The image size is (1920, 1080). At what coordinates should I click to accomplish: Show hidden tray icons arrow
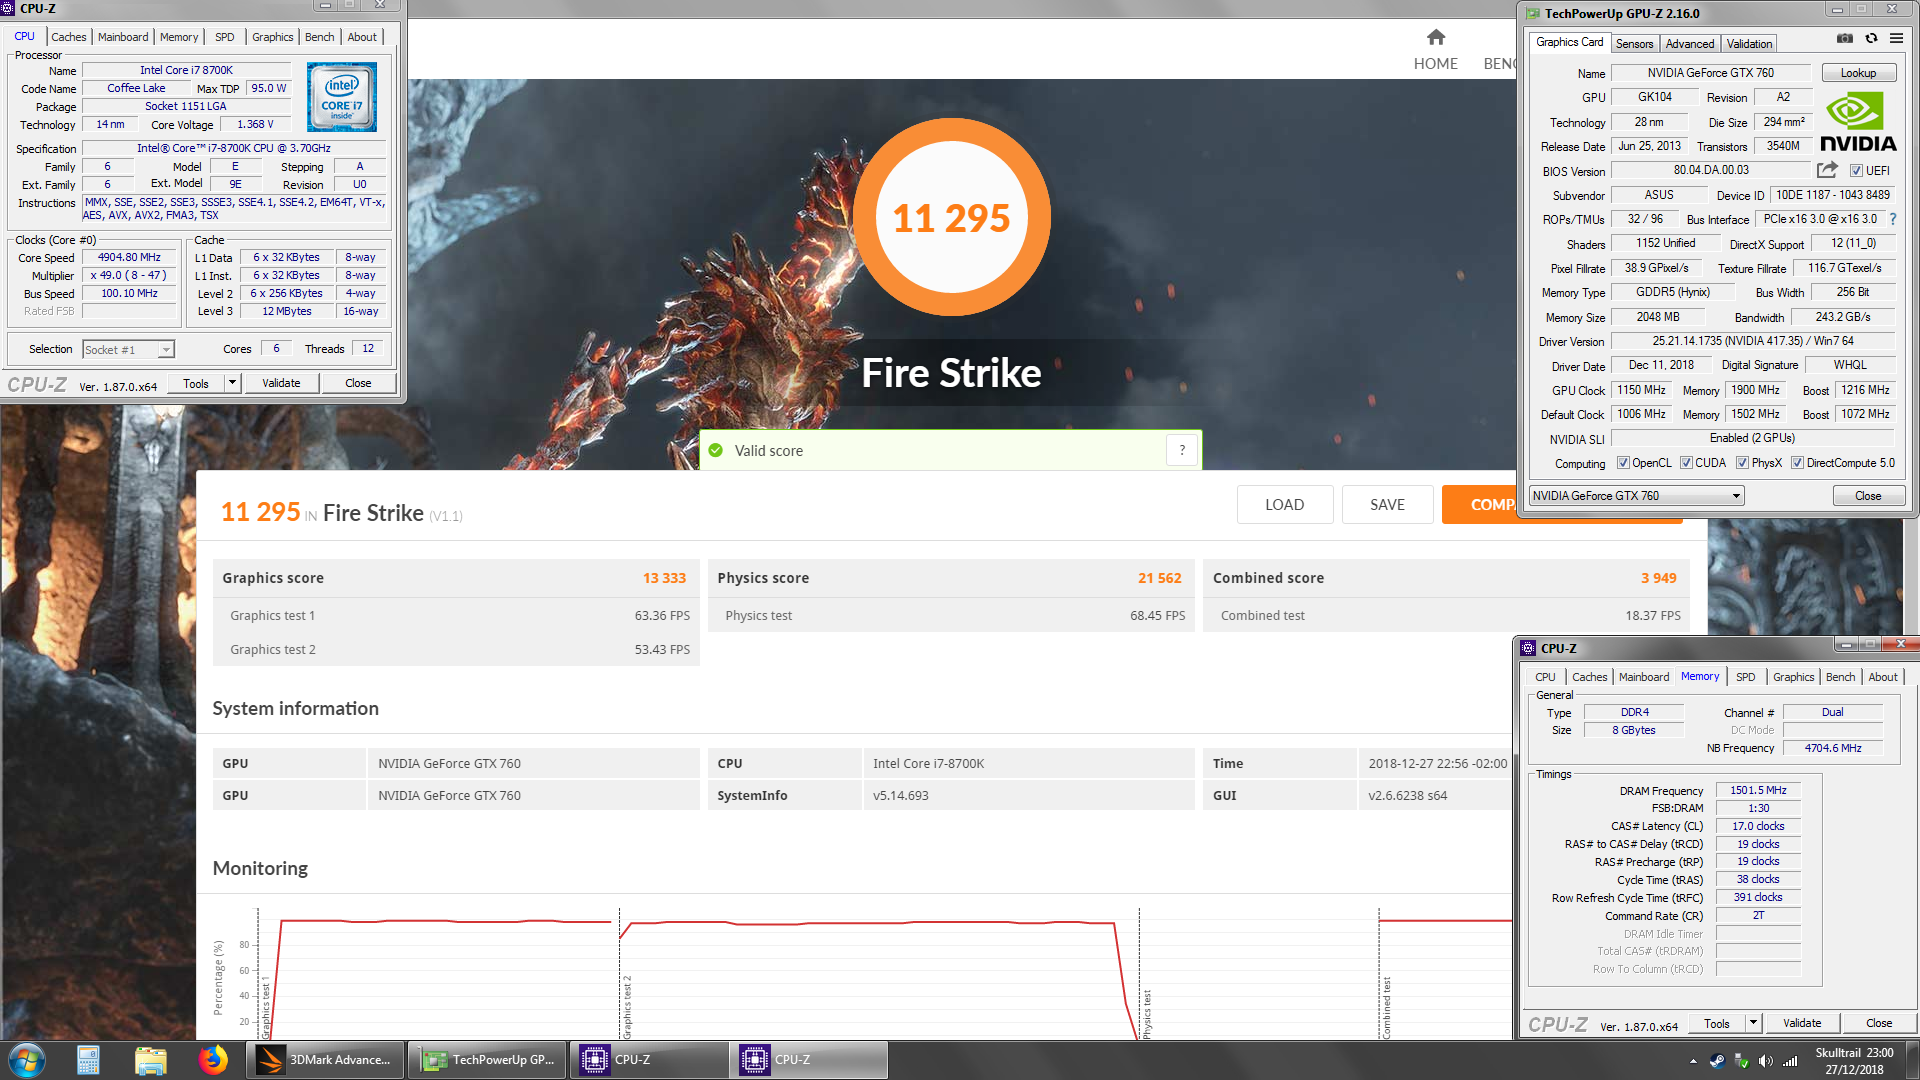coord(1693,1061)
